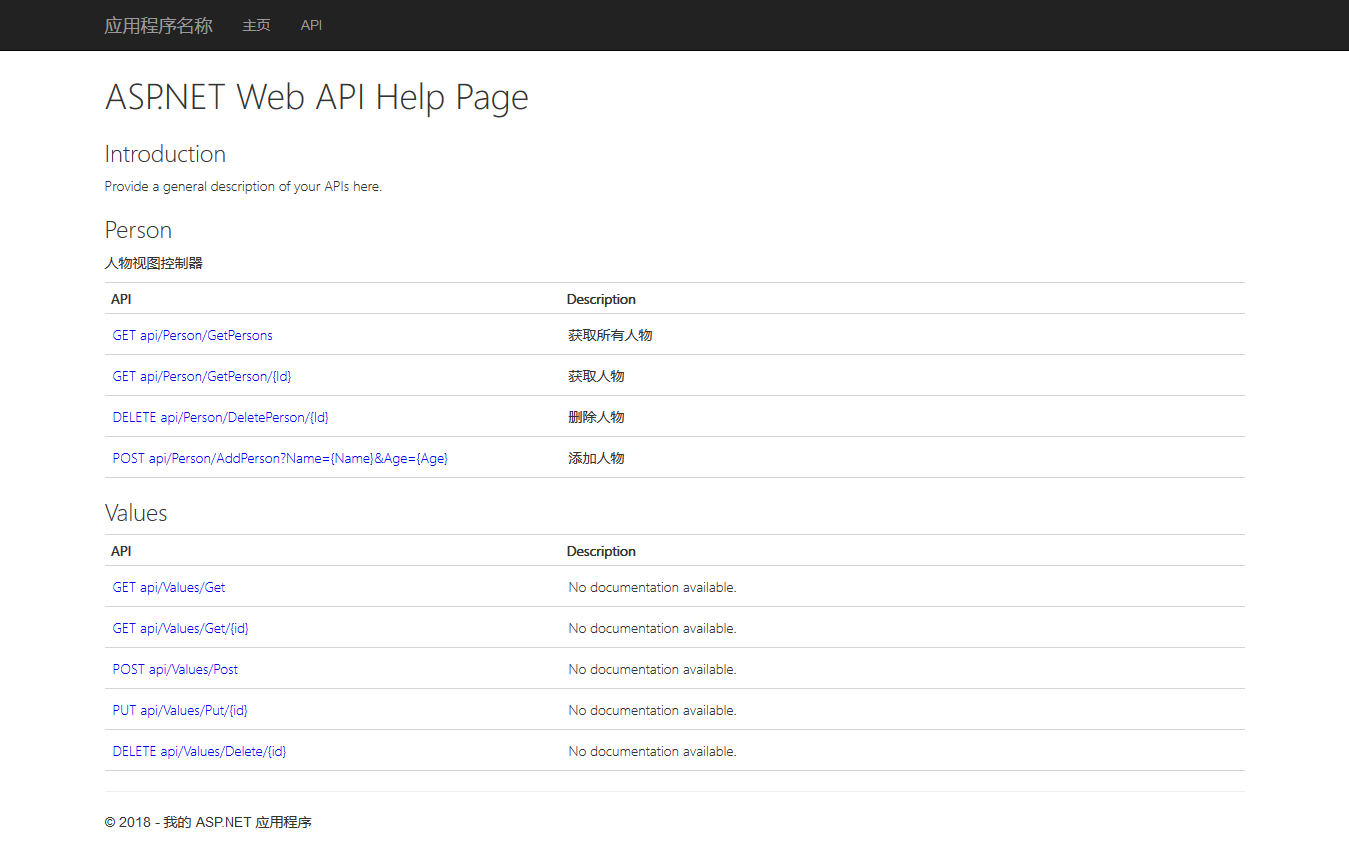Click the 获取所有人物 description text

610,335
